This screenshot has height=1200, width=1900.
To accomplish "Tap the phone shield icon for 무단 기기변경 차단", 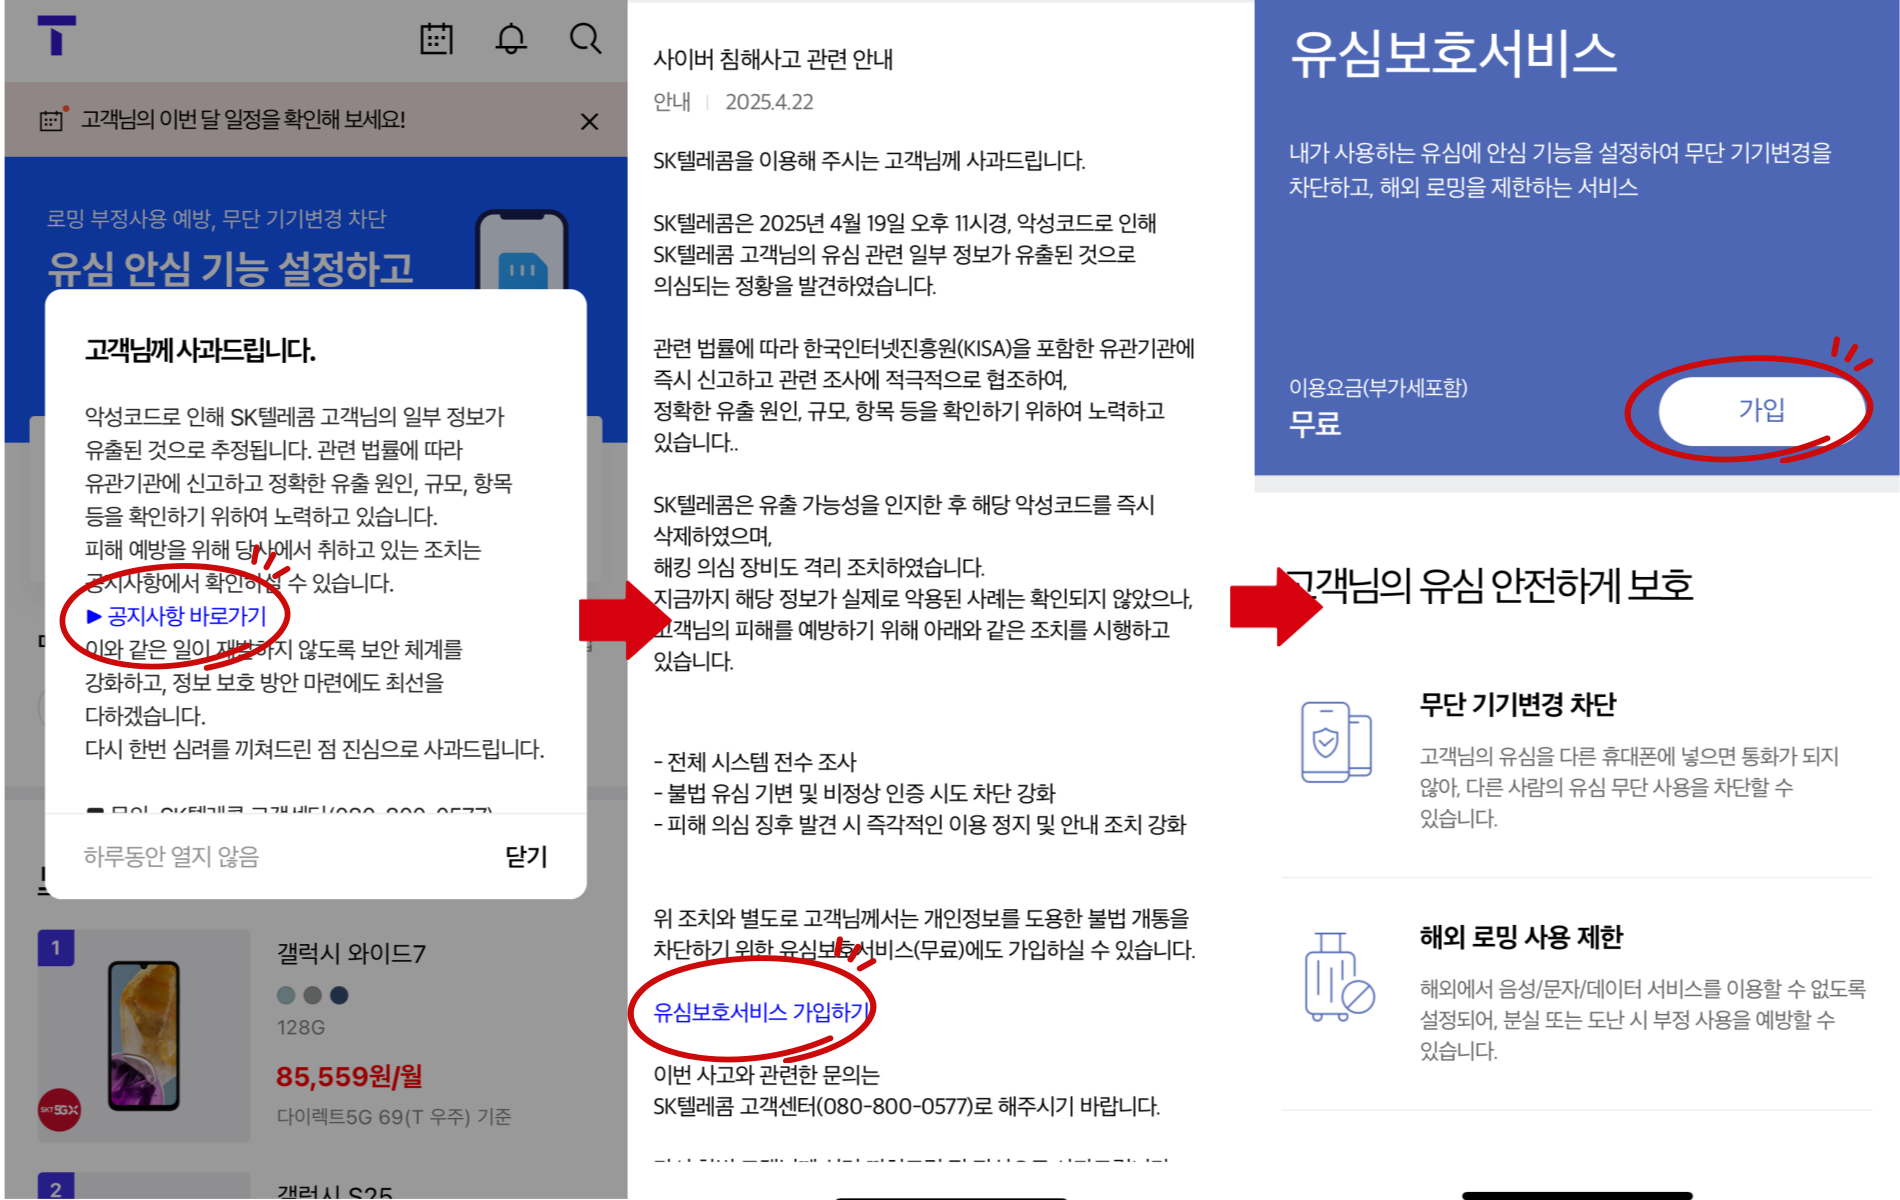I will pyautogui.click(x=1336, y=742).
